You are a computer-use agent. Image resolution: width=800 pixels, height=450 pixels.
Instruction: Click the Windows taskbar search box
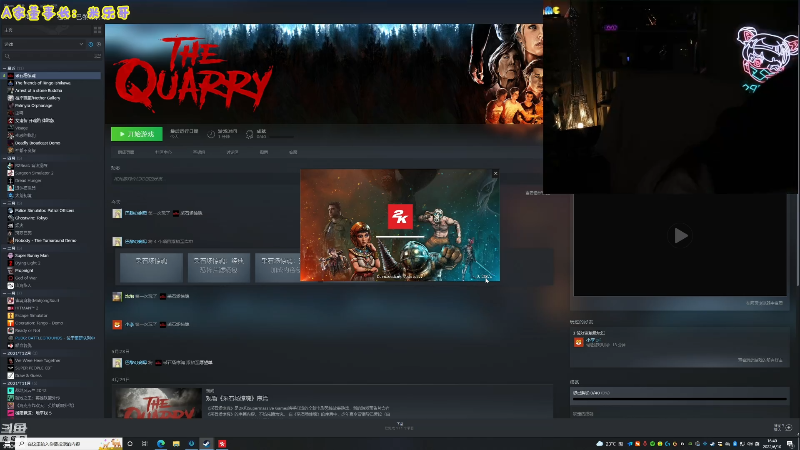click(70, 443)
